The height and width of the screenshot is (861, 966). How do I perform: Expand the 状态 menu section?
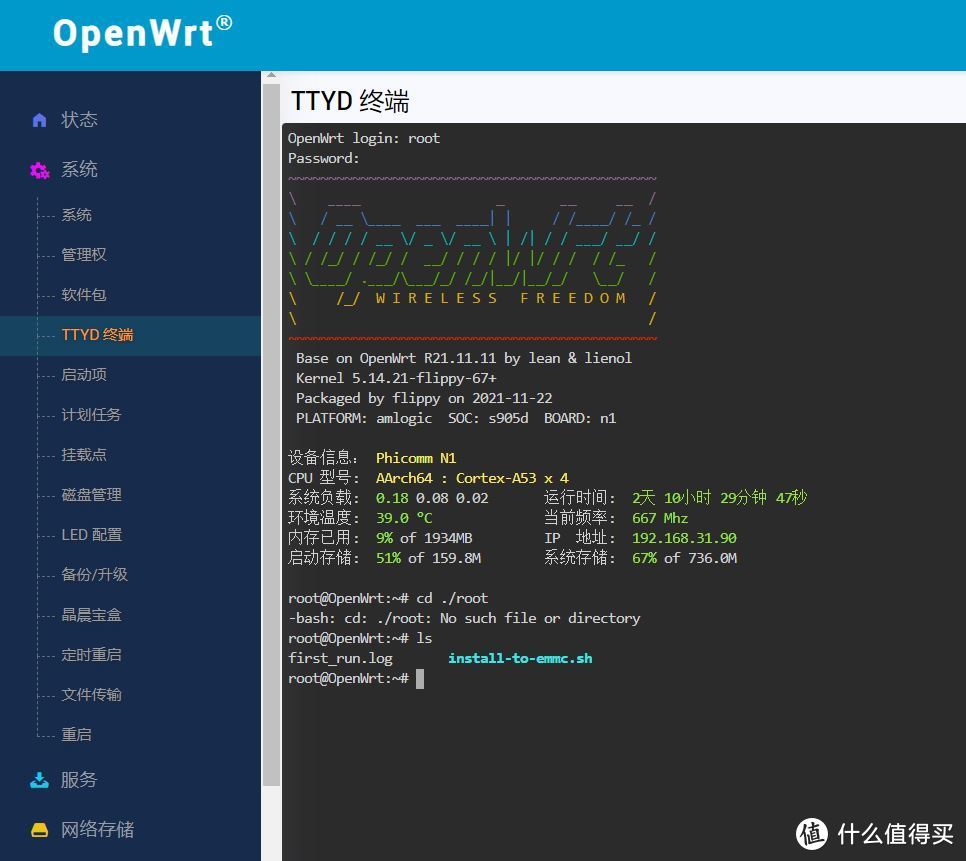pos(79,120)
